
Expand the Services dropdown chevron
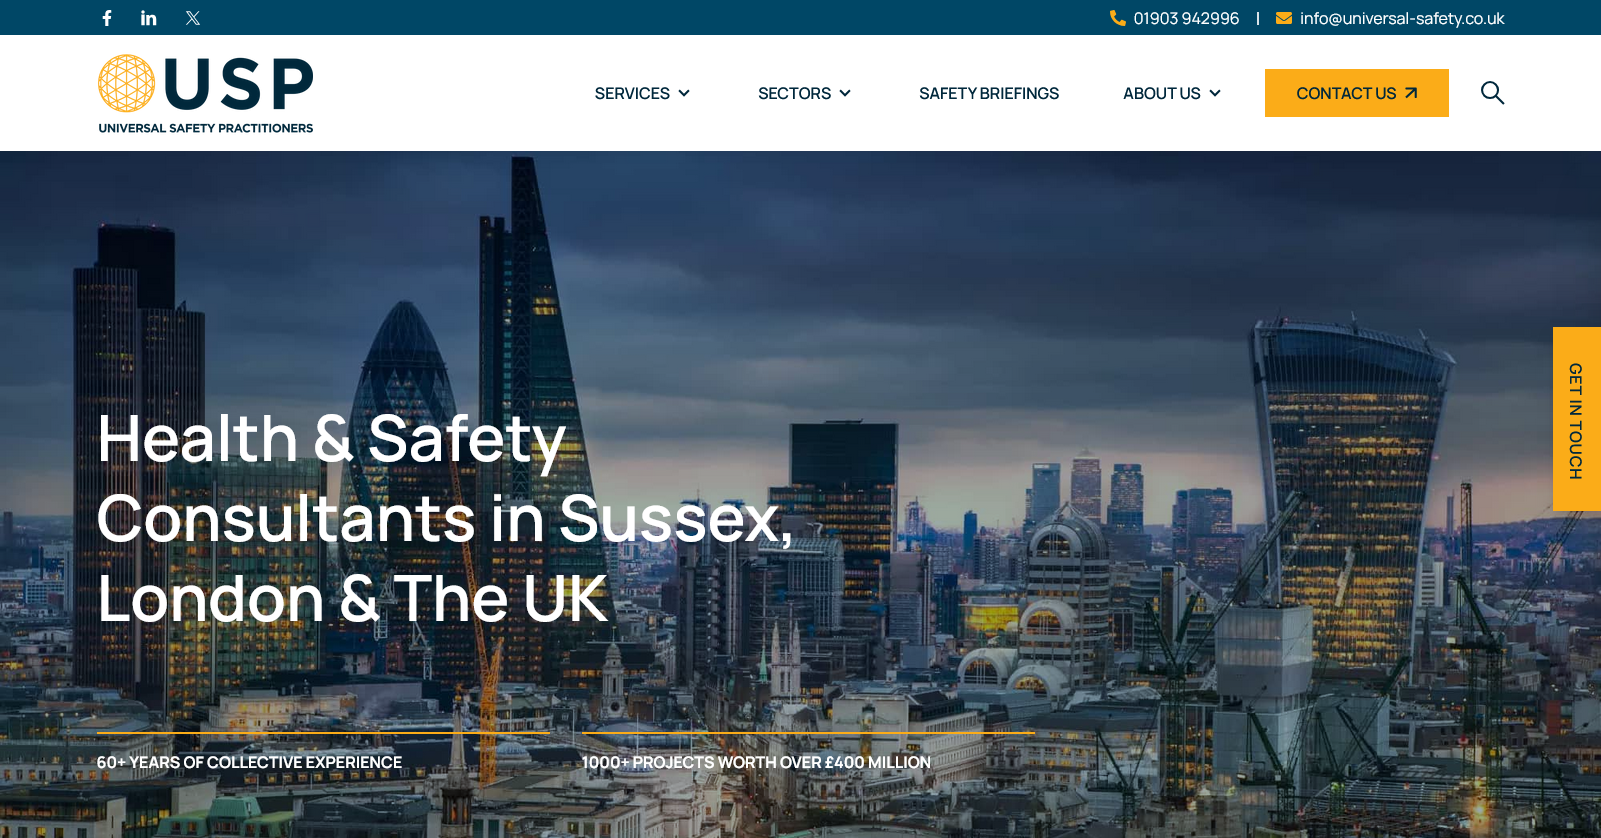click(x=684, y=93)
